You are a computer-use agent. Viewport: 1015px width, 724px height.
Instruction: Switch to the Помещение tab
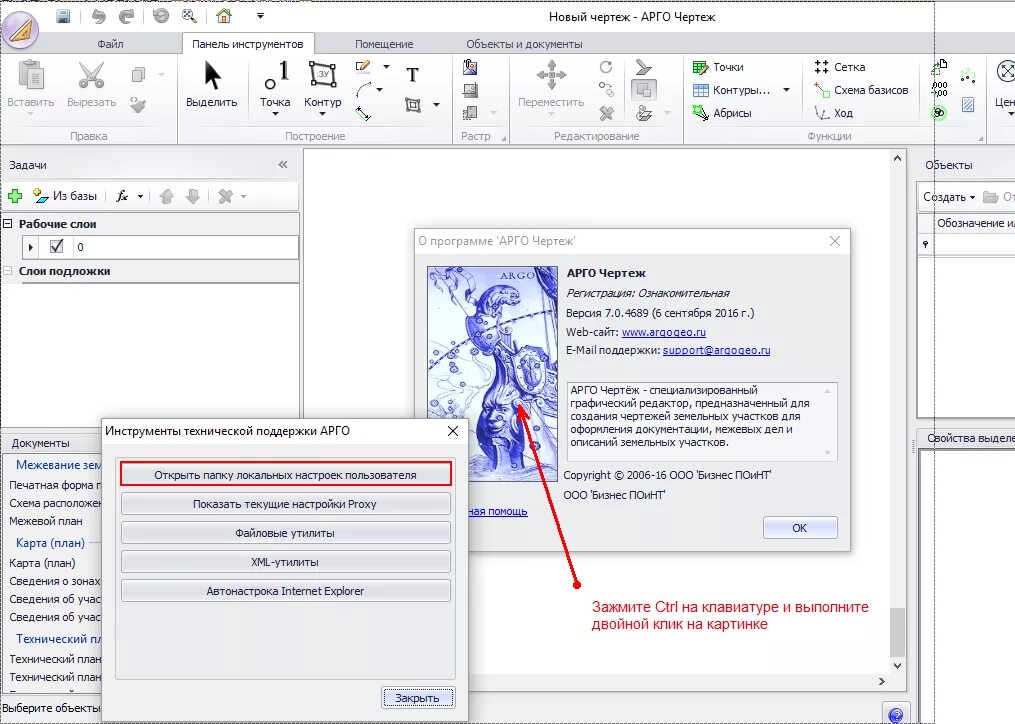pyautogui.click(x=384, y=44)
